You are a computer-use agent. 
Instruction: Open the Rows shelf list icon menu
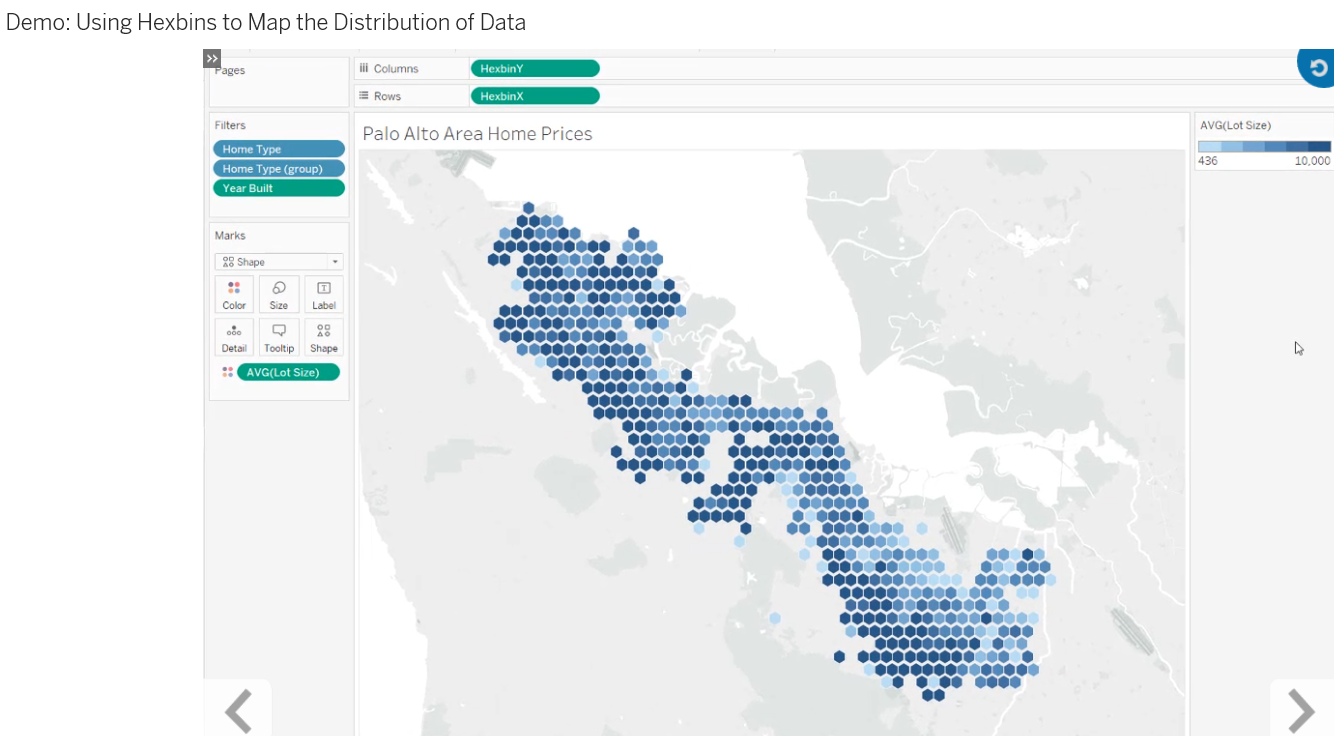(364, 95)
